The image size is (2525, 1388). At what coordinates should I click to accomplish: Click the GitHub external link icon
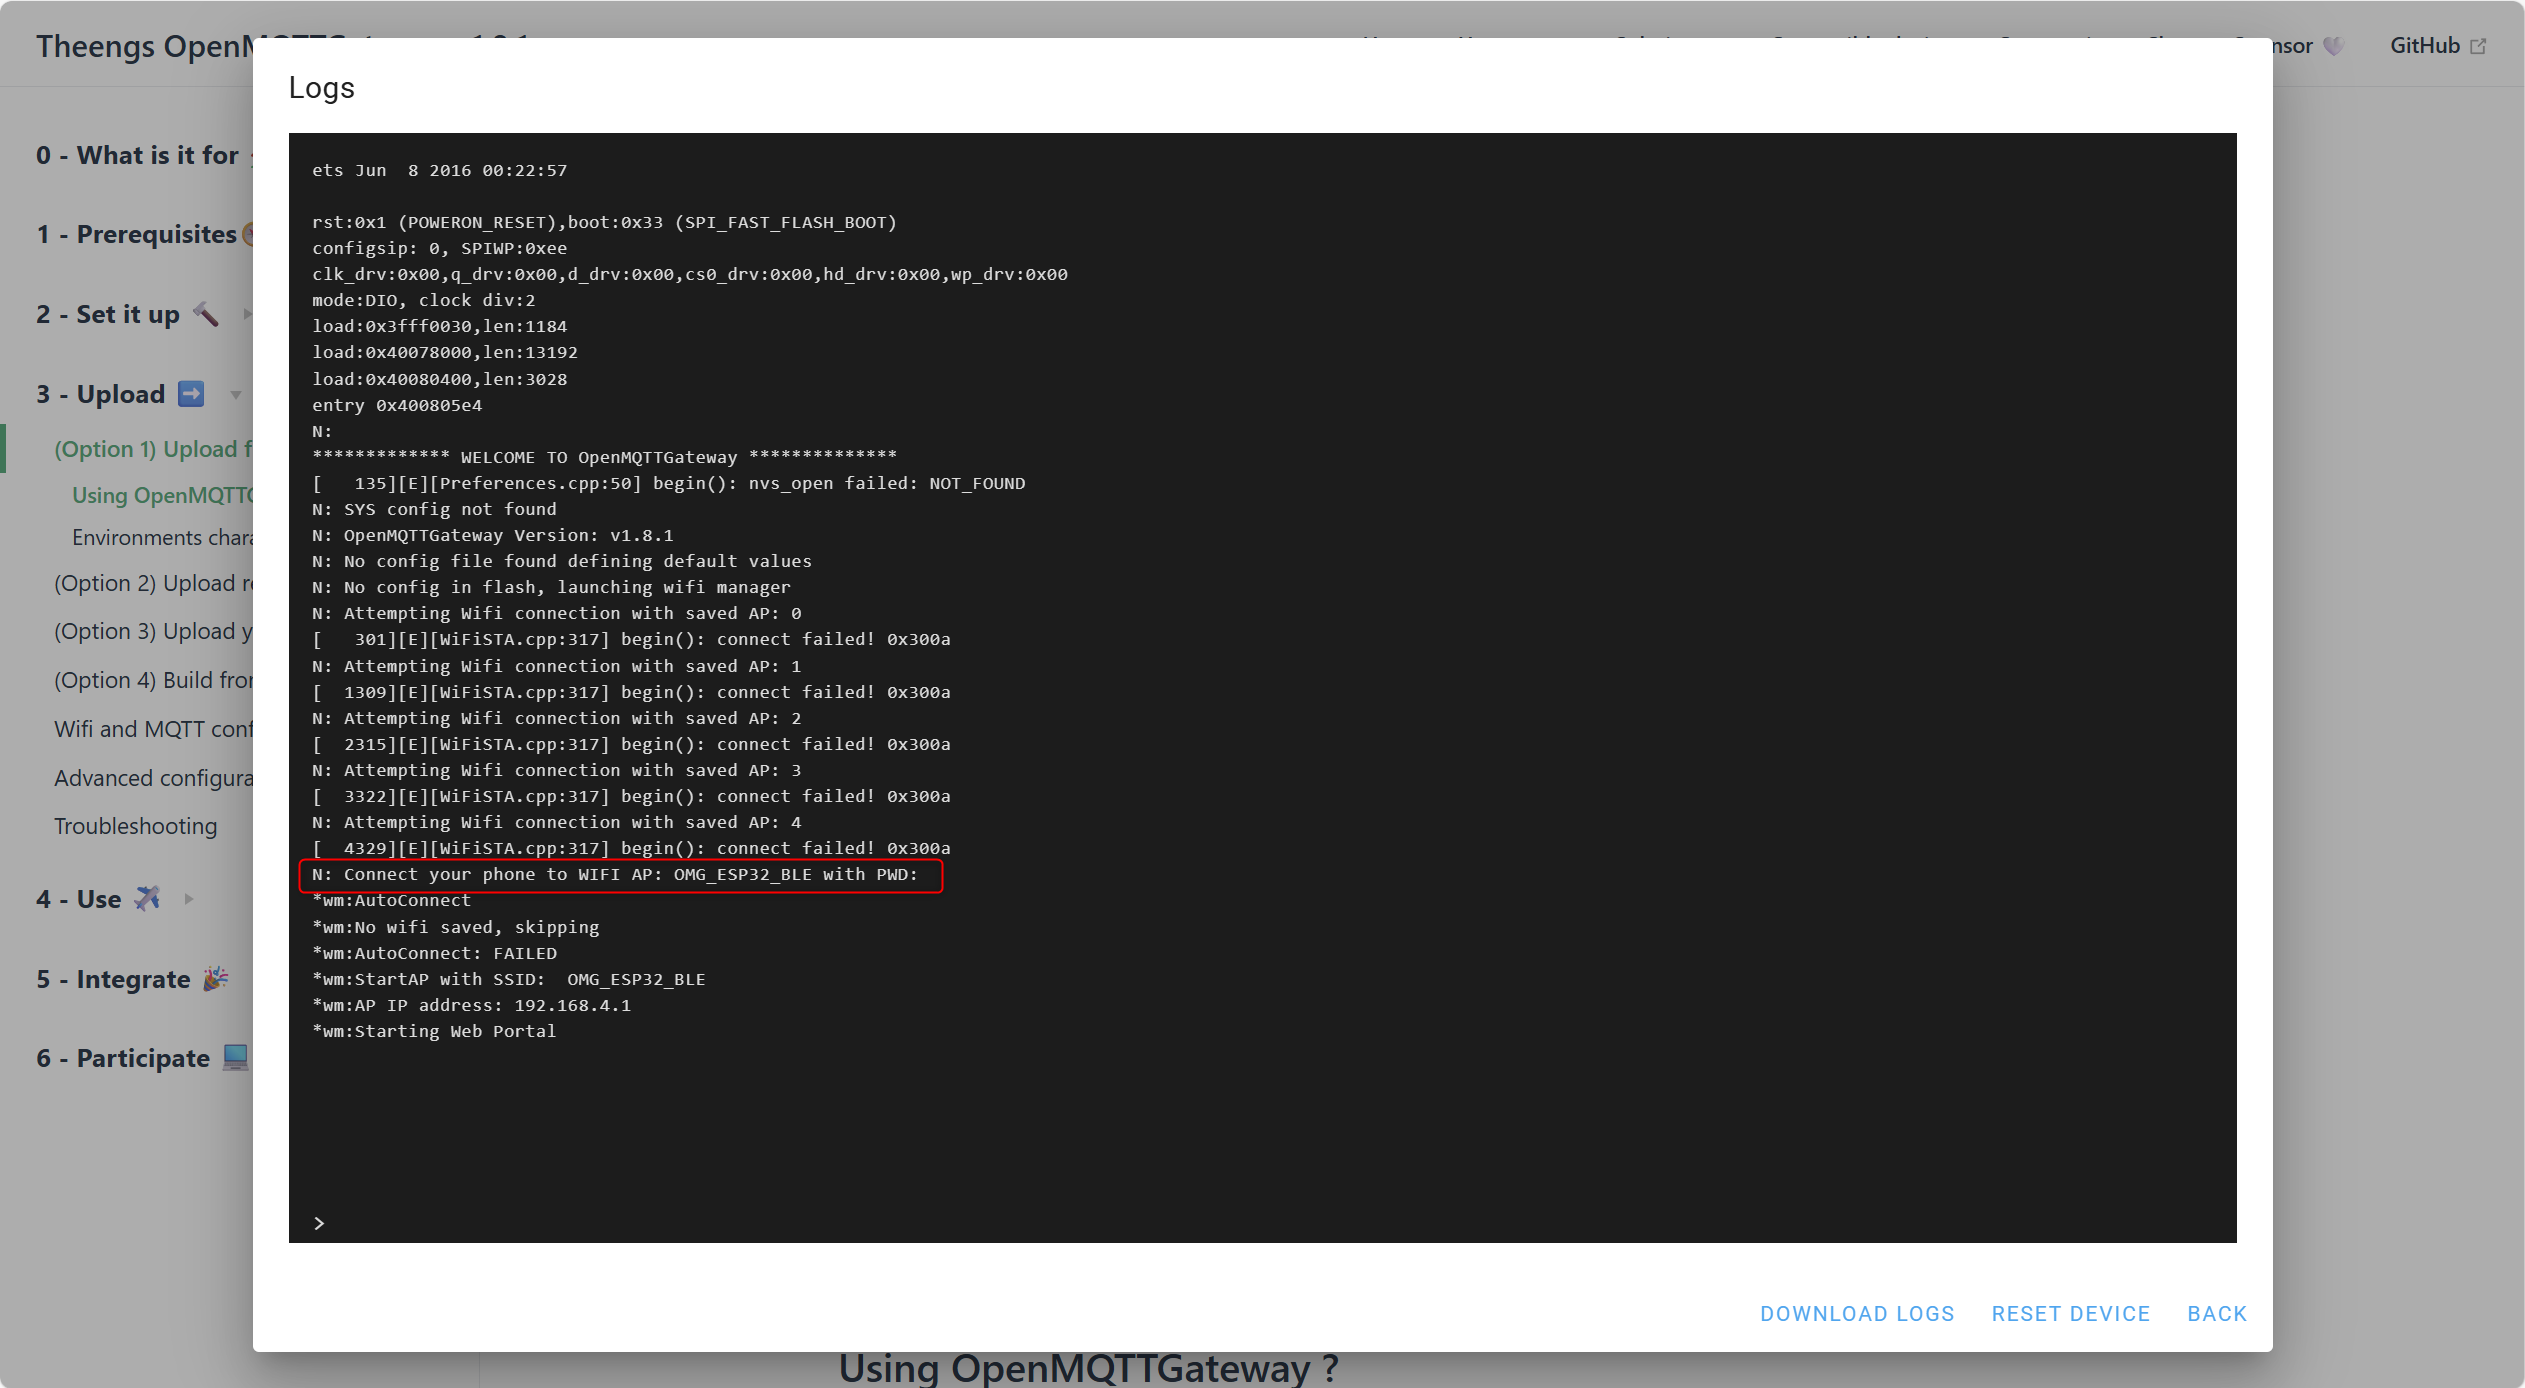coord(2478,46)
